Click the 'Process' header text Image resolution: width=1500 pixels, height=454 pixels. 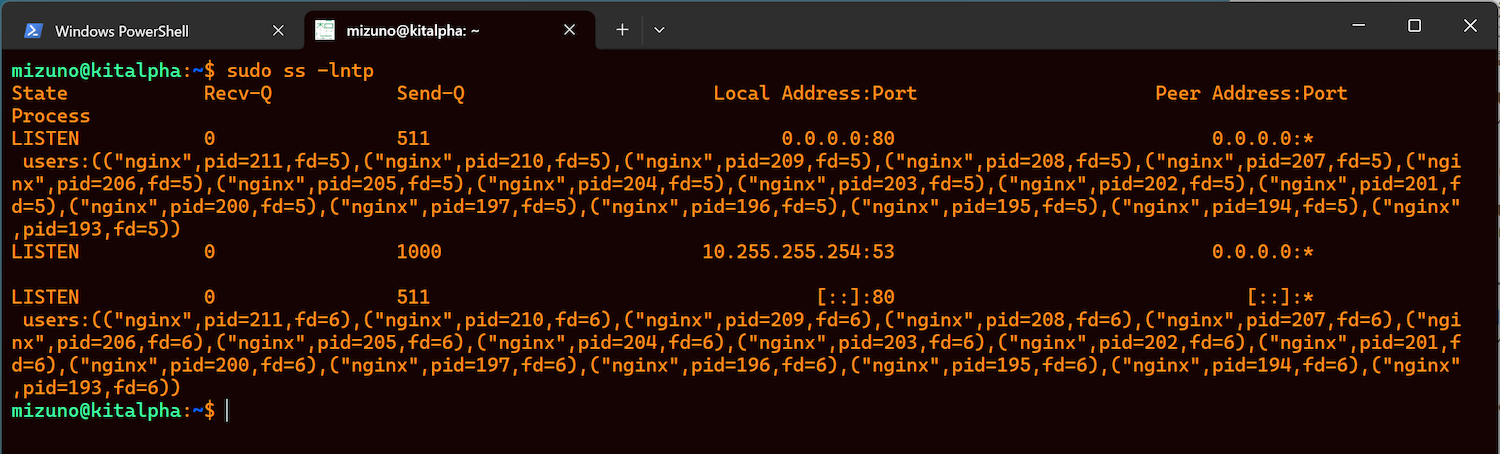(50, 116)
